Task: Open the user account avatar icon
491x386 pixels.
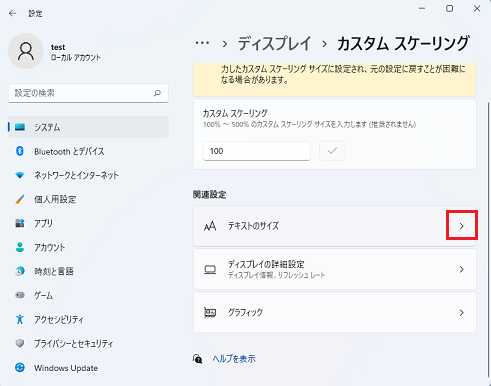Action: [26, 51]
